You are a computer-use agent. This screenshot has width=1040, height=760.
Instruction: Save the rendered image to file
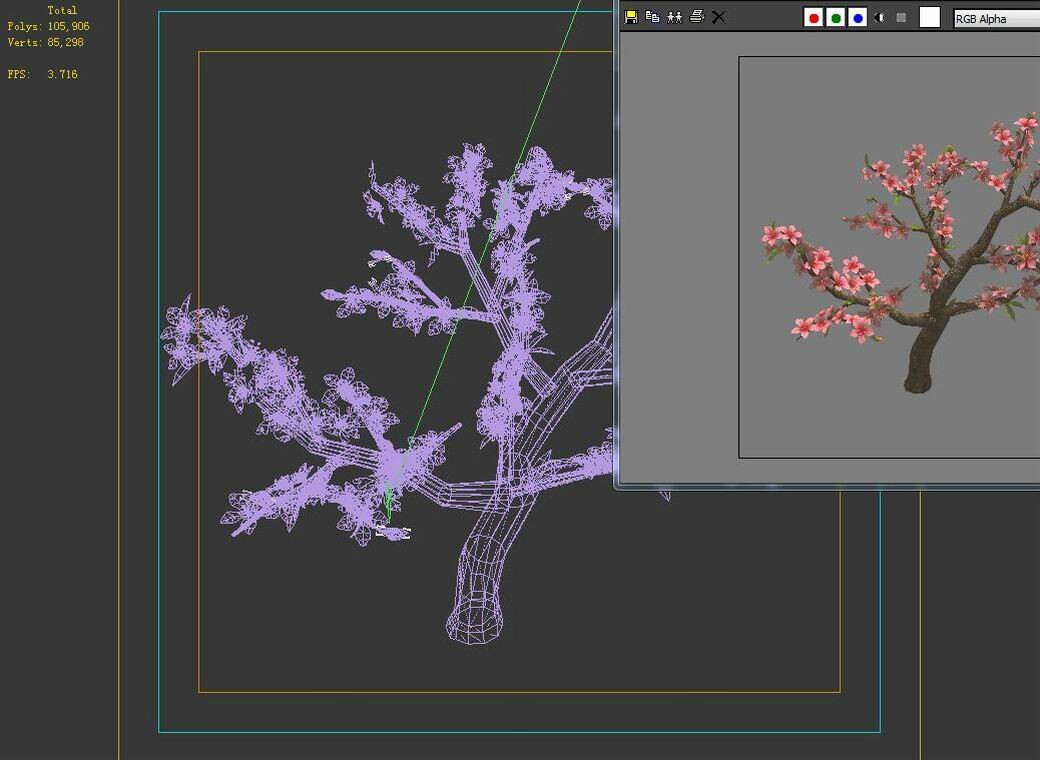tap(630, 17)
